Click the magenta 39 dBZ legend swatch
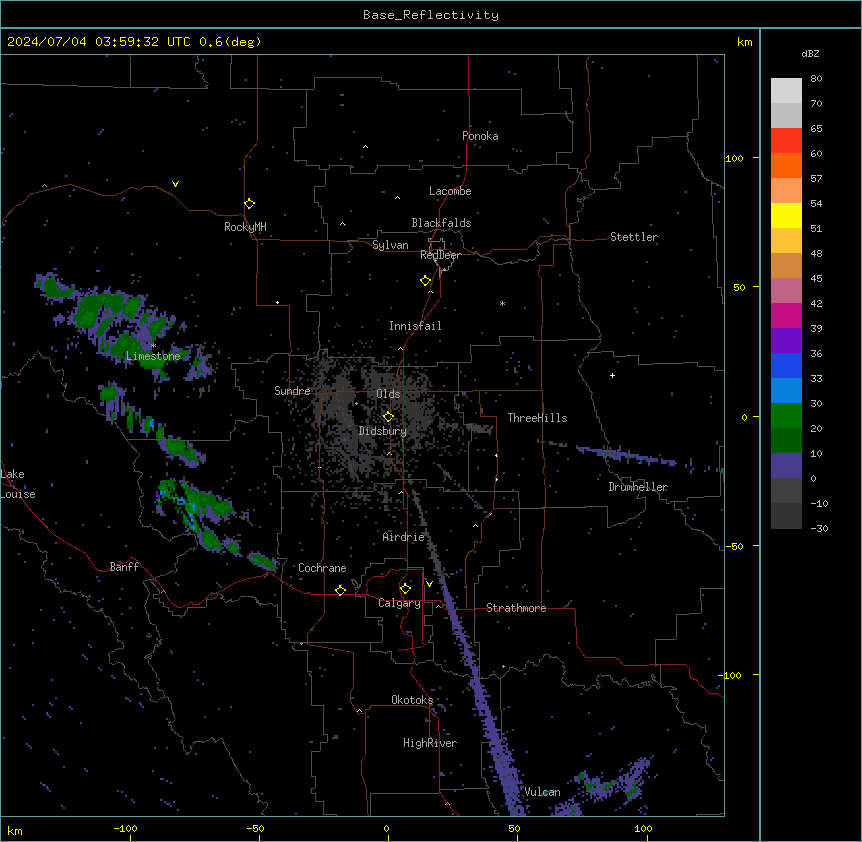The image size is (862, 842). pyautogui.click(x=786, y=315)
